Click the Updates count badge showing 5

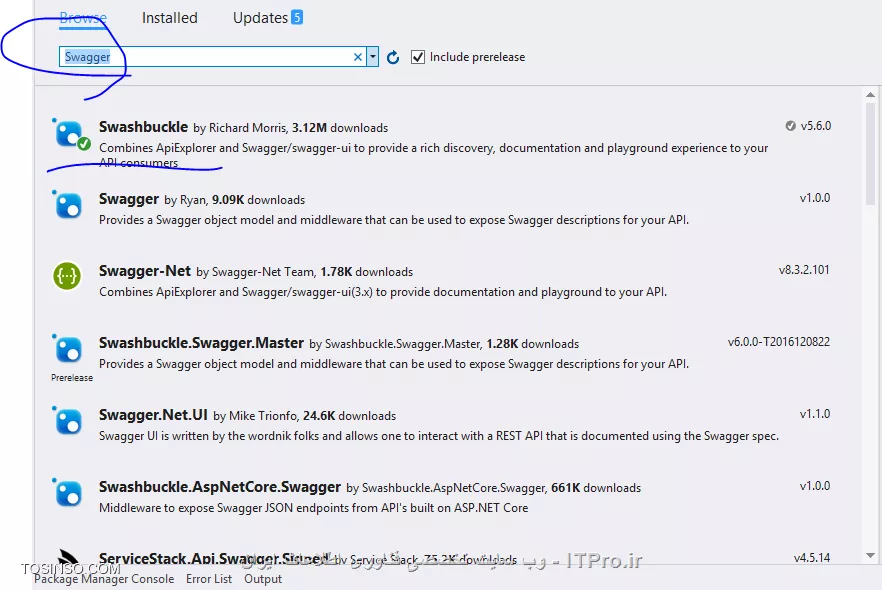[297, 17]
